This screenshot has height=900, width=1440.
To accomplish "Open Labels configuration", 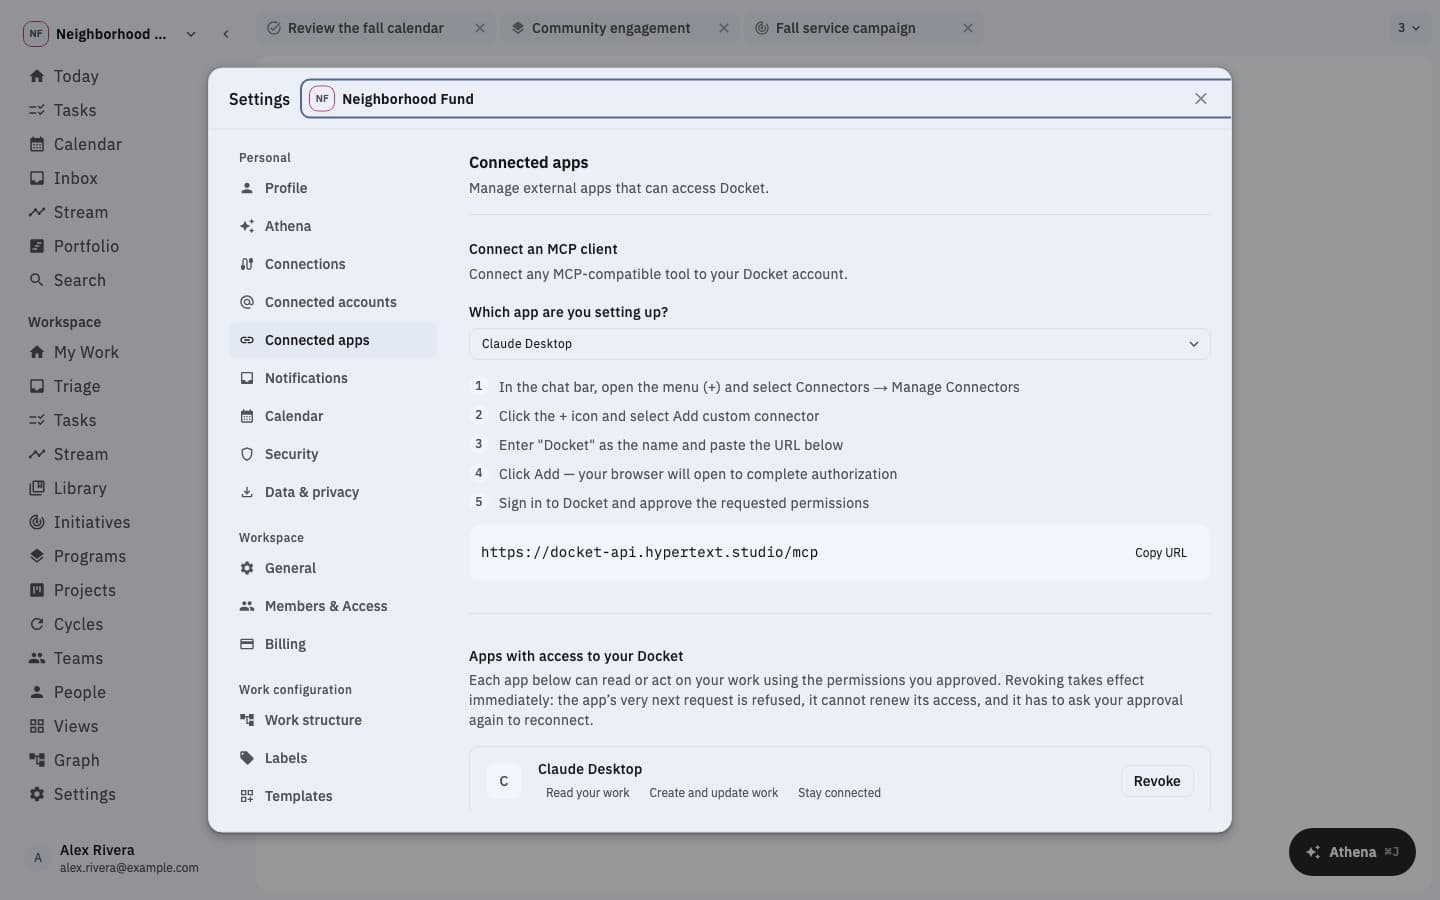I will (332, 758).
